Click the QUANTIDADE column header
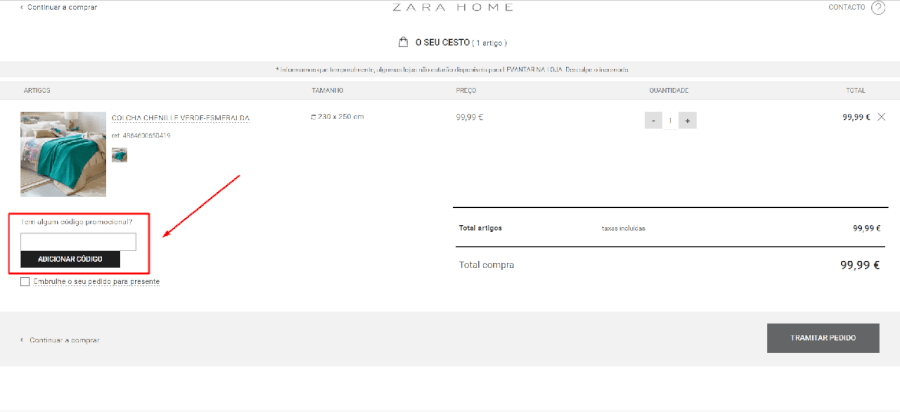The height and width of the screenshot is (412, 900). pos(669,91)
